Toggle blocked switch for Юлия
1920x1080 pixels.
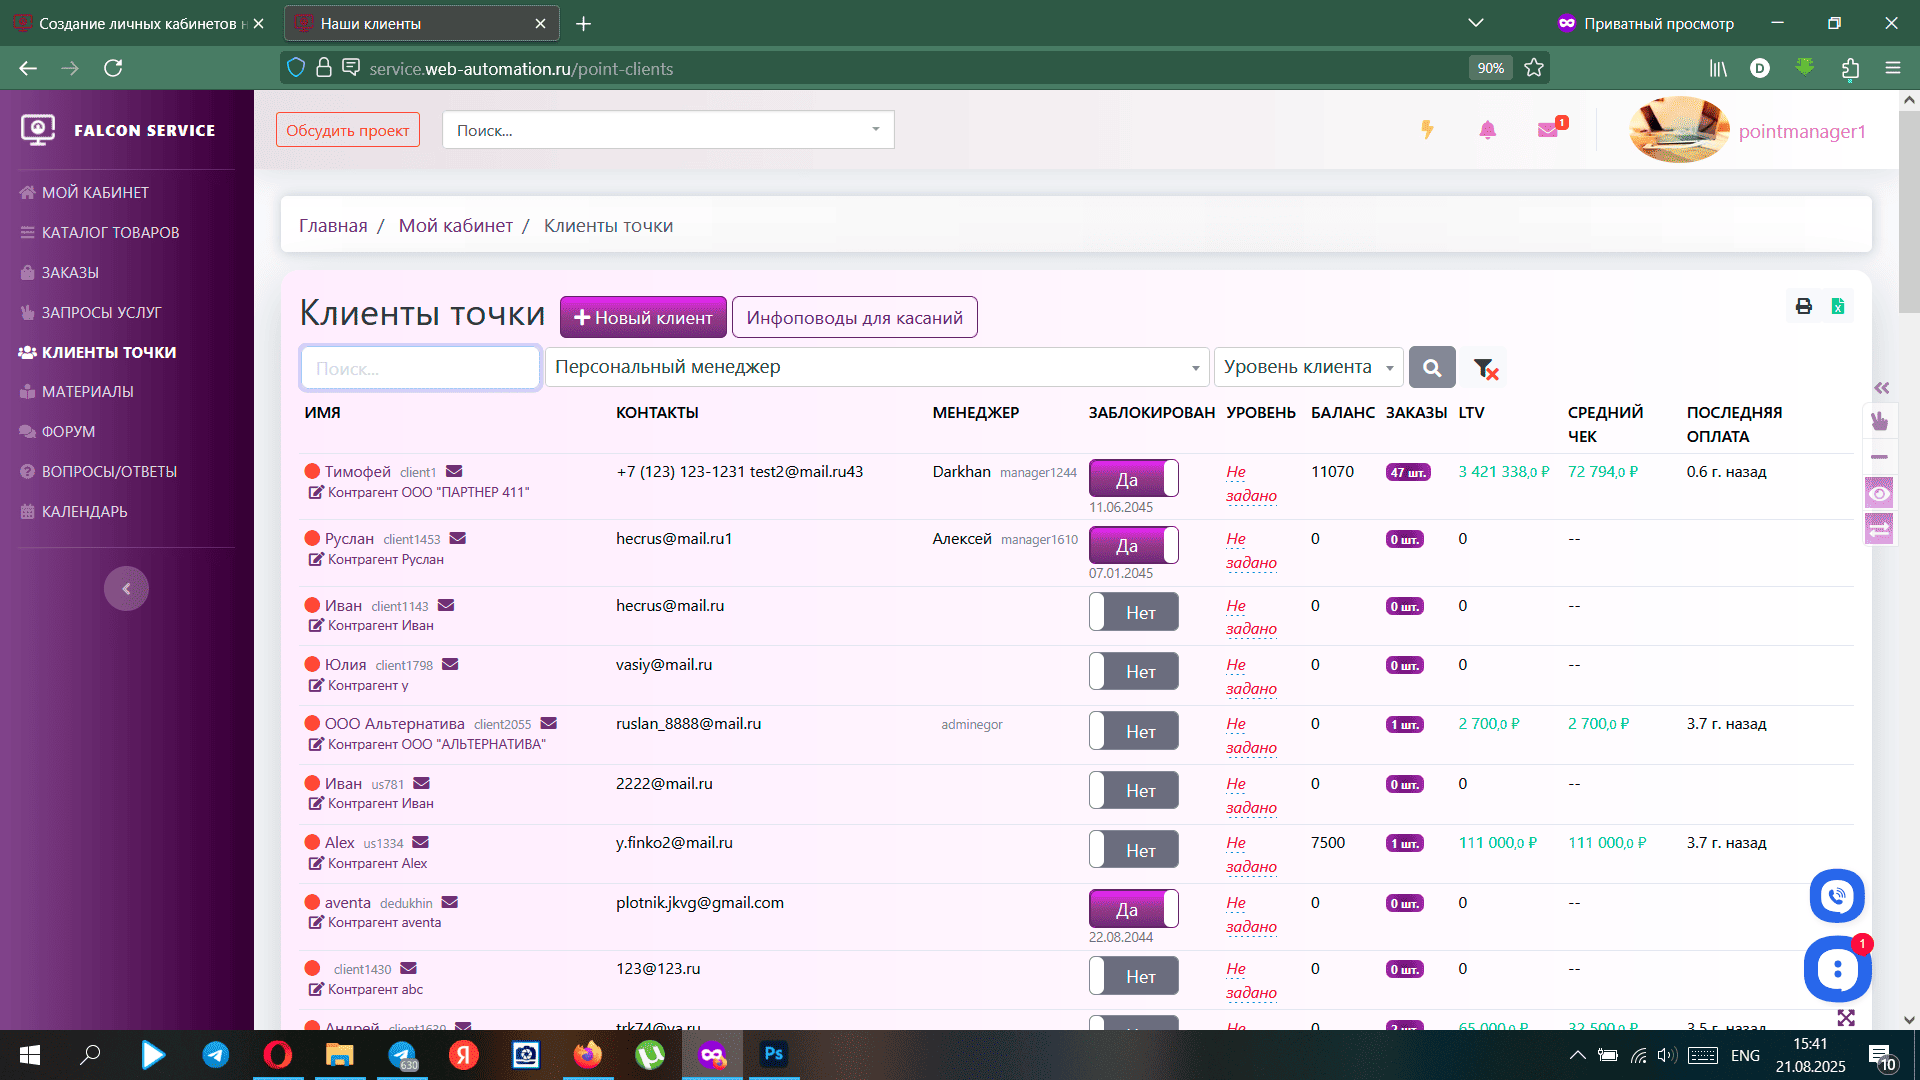1133,671
